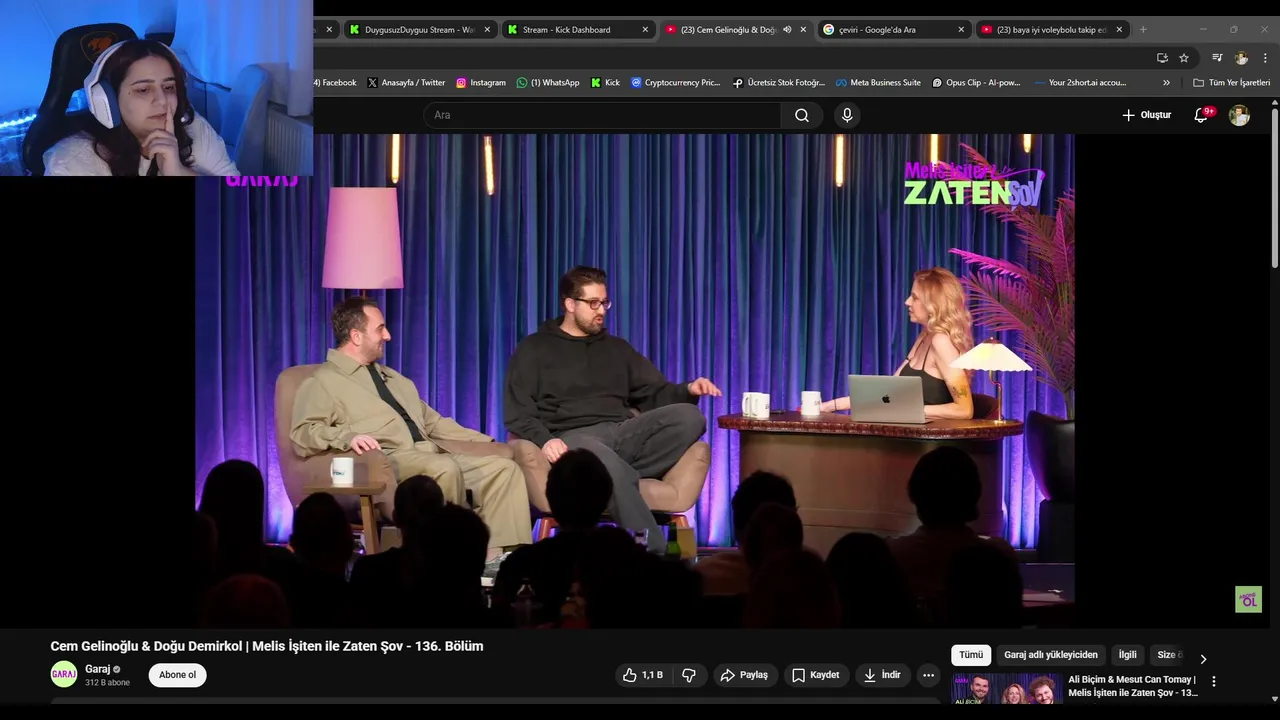The width and height of the screenshot is (1280, 720).
Task: Open the Tüm Yer İşaretleri folder
Action: point(1231,83)
